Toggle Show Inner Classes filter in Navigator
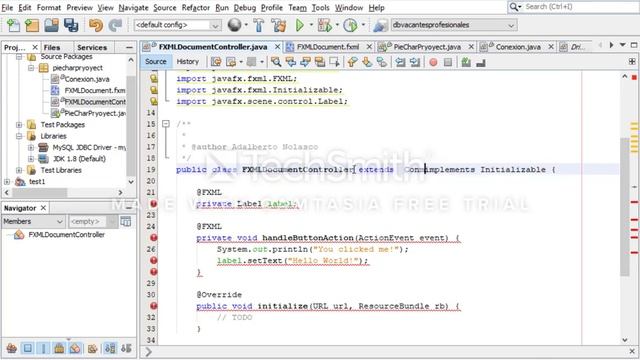This screenshot has width=640, height=360. pyautogui.click(x=75, y=348)
